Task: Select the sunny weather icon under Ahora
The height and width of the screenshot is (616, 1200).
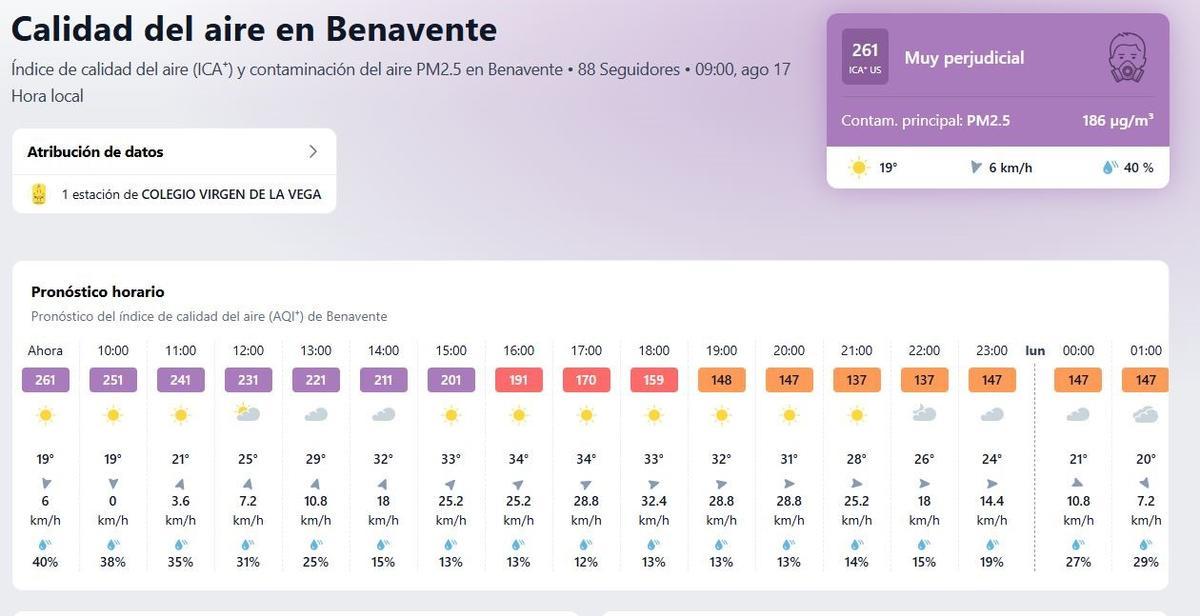Action: point(44,413)
